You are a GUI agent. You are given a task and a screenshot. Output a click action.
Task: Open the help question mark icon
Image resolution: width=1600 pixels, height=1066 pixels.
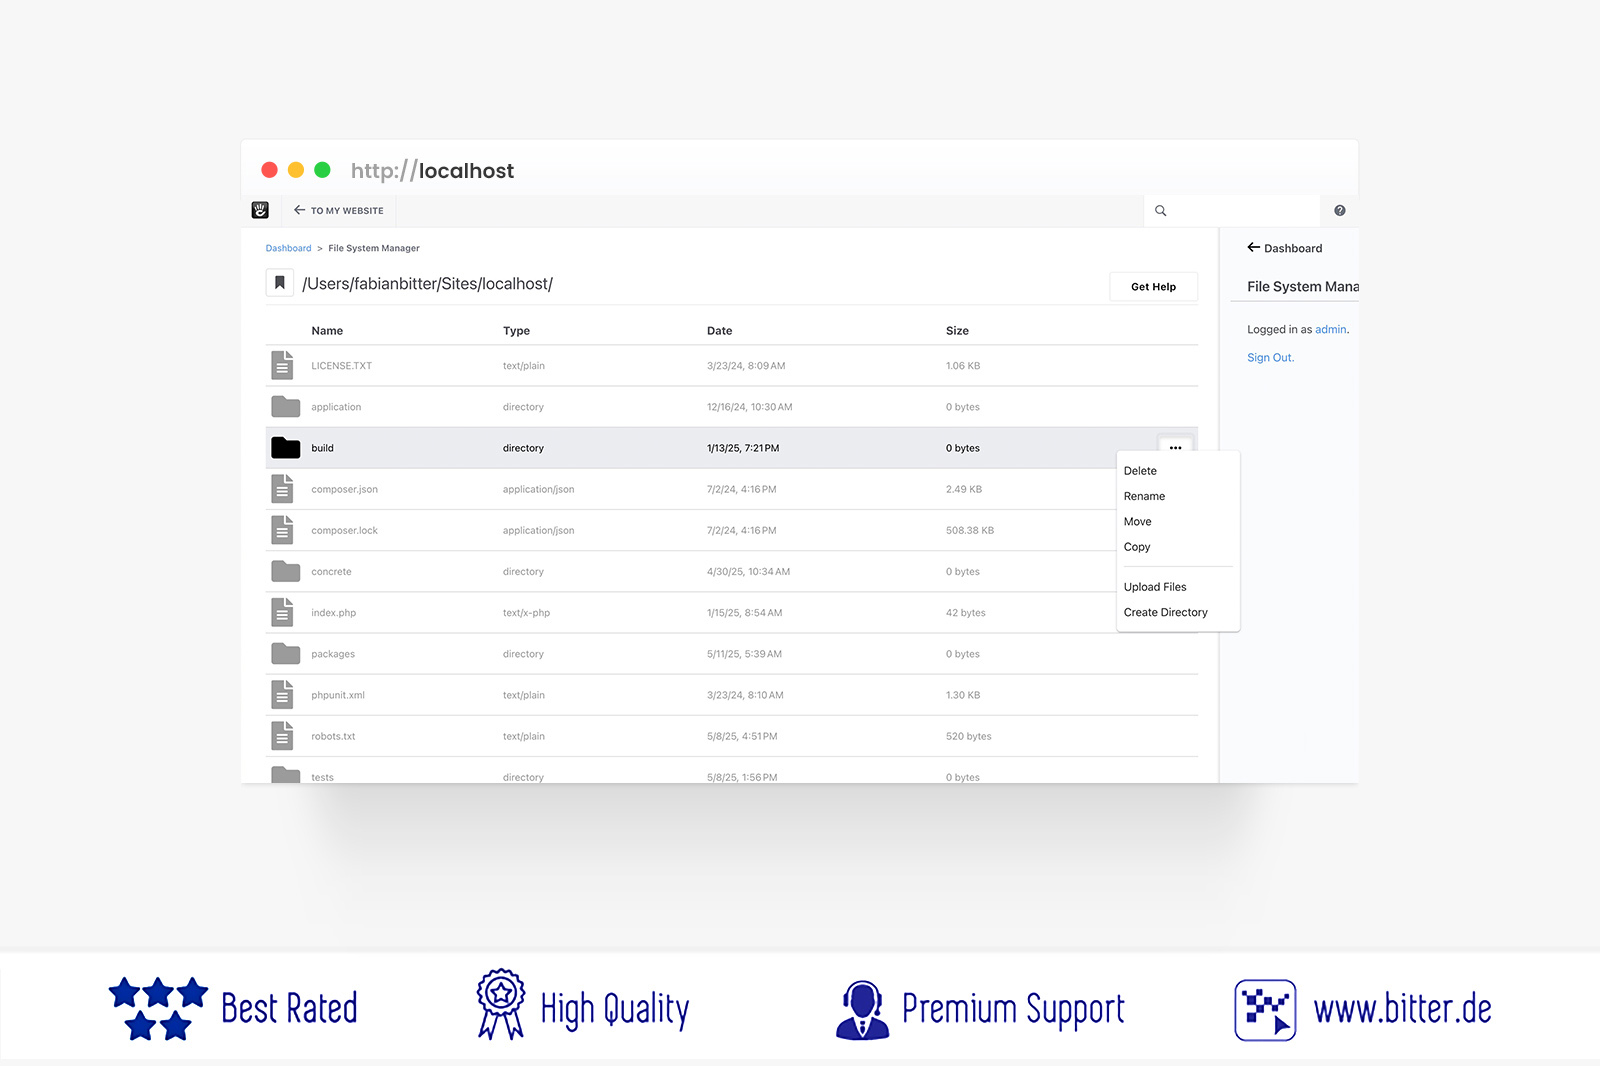1339,211
